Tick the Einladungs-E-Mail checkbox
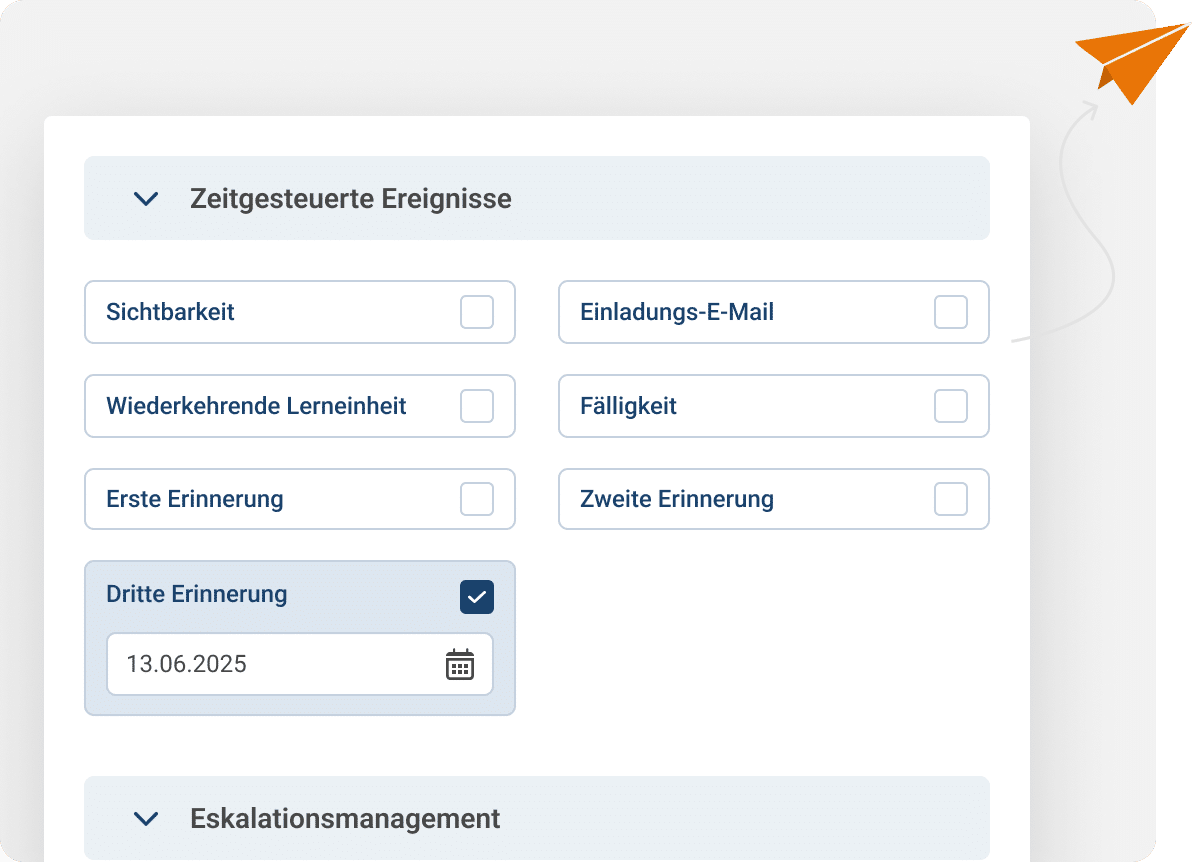 pyautogui.click(x=951, y=312)
